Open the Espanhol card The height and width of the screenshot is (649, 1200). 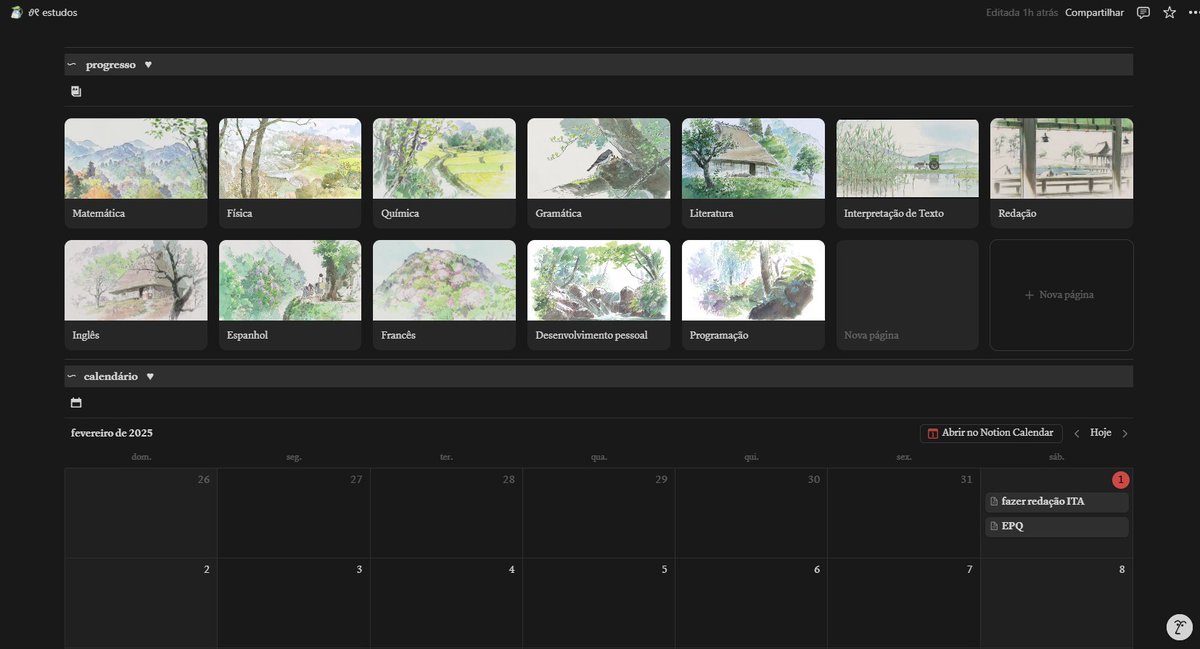click(x=290, y=295)
